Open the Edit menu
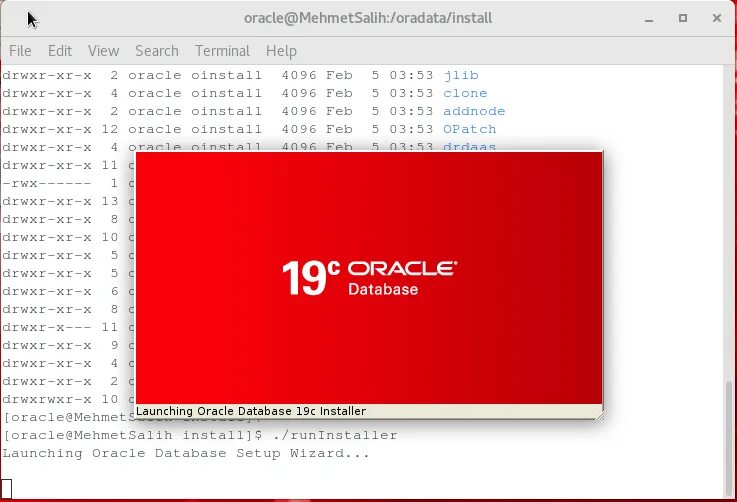Image resolution: width=737 pixels, height=502 pixels. (x=60, y=51)
